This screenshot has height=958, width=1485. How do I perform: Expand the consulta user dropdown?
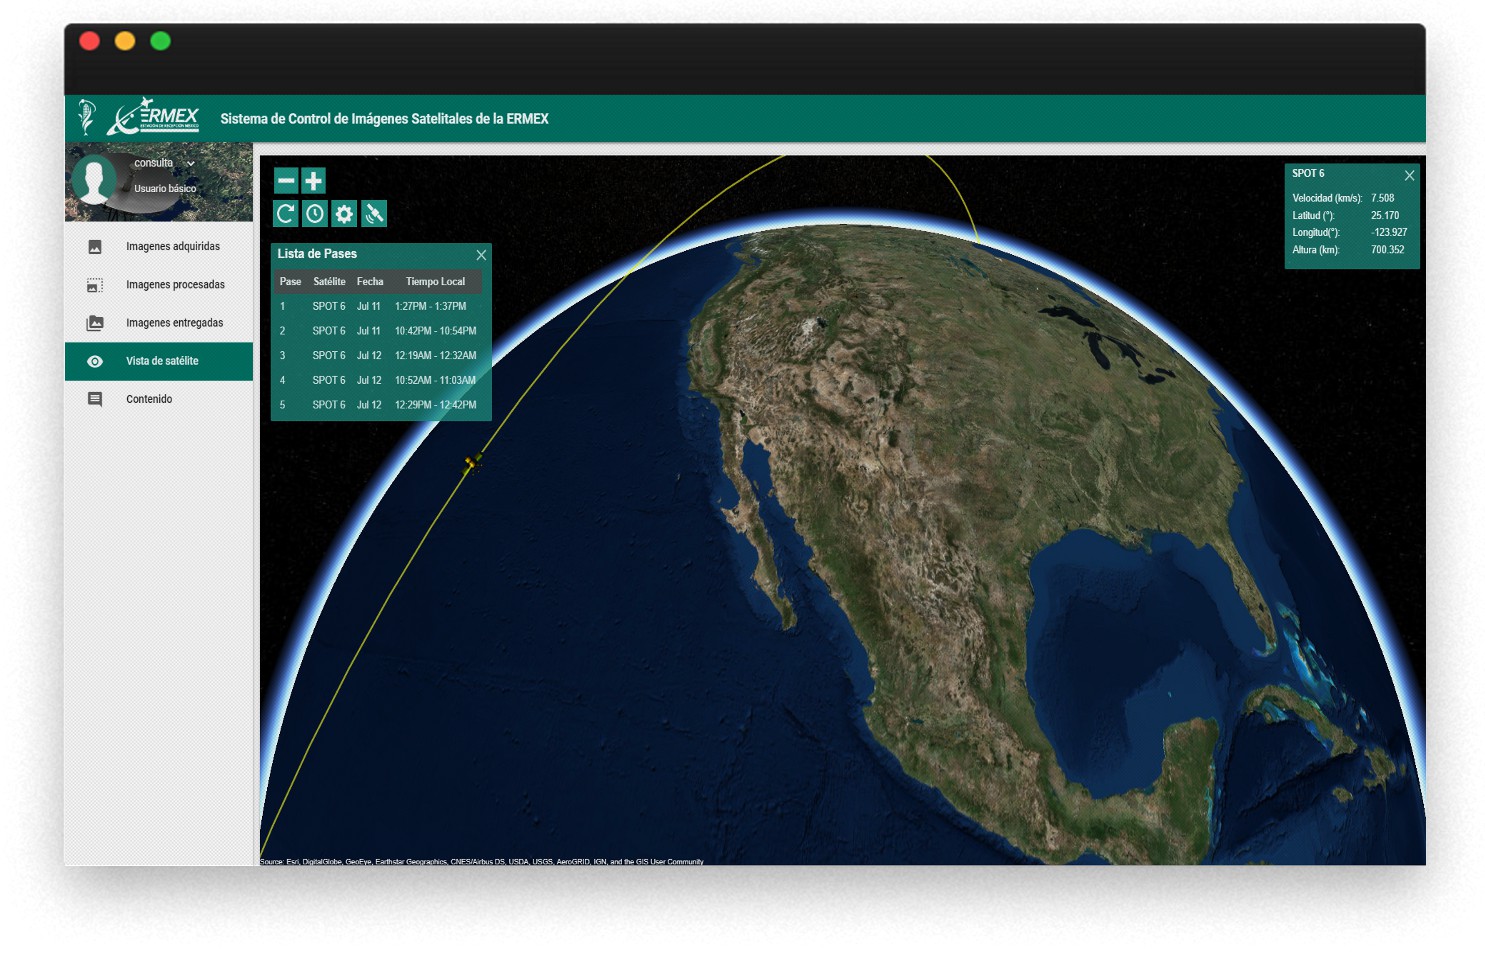(190, 164)
